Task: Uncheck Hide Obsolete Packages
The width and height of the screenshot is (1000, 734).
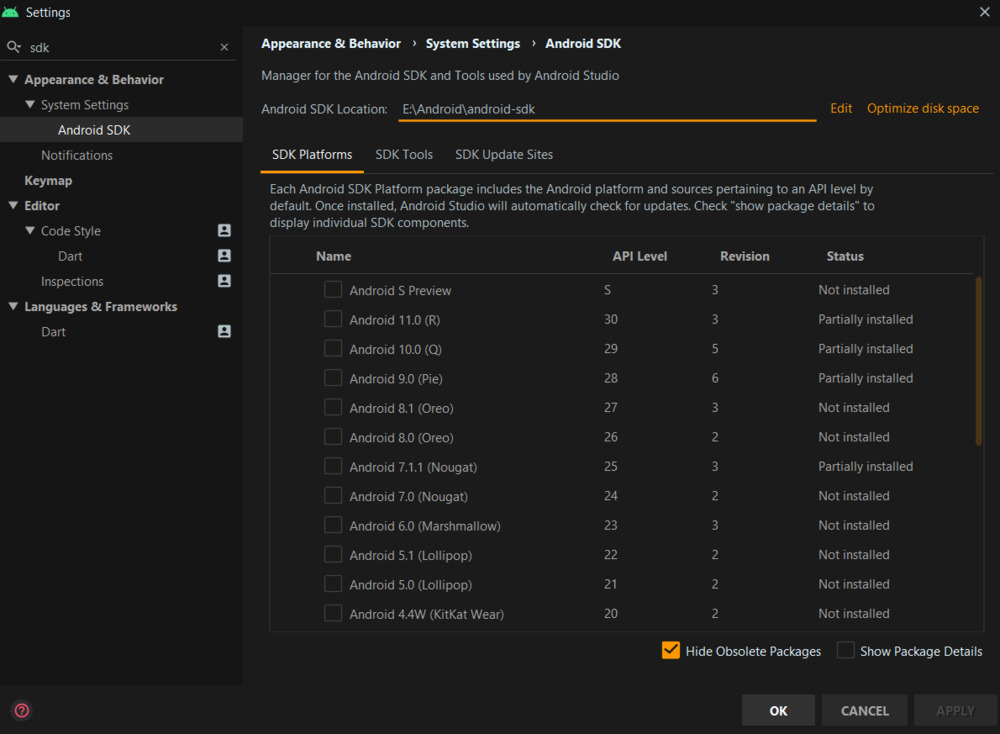Action: tap(671, 651)
